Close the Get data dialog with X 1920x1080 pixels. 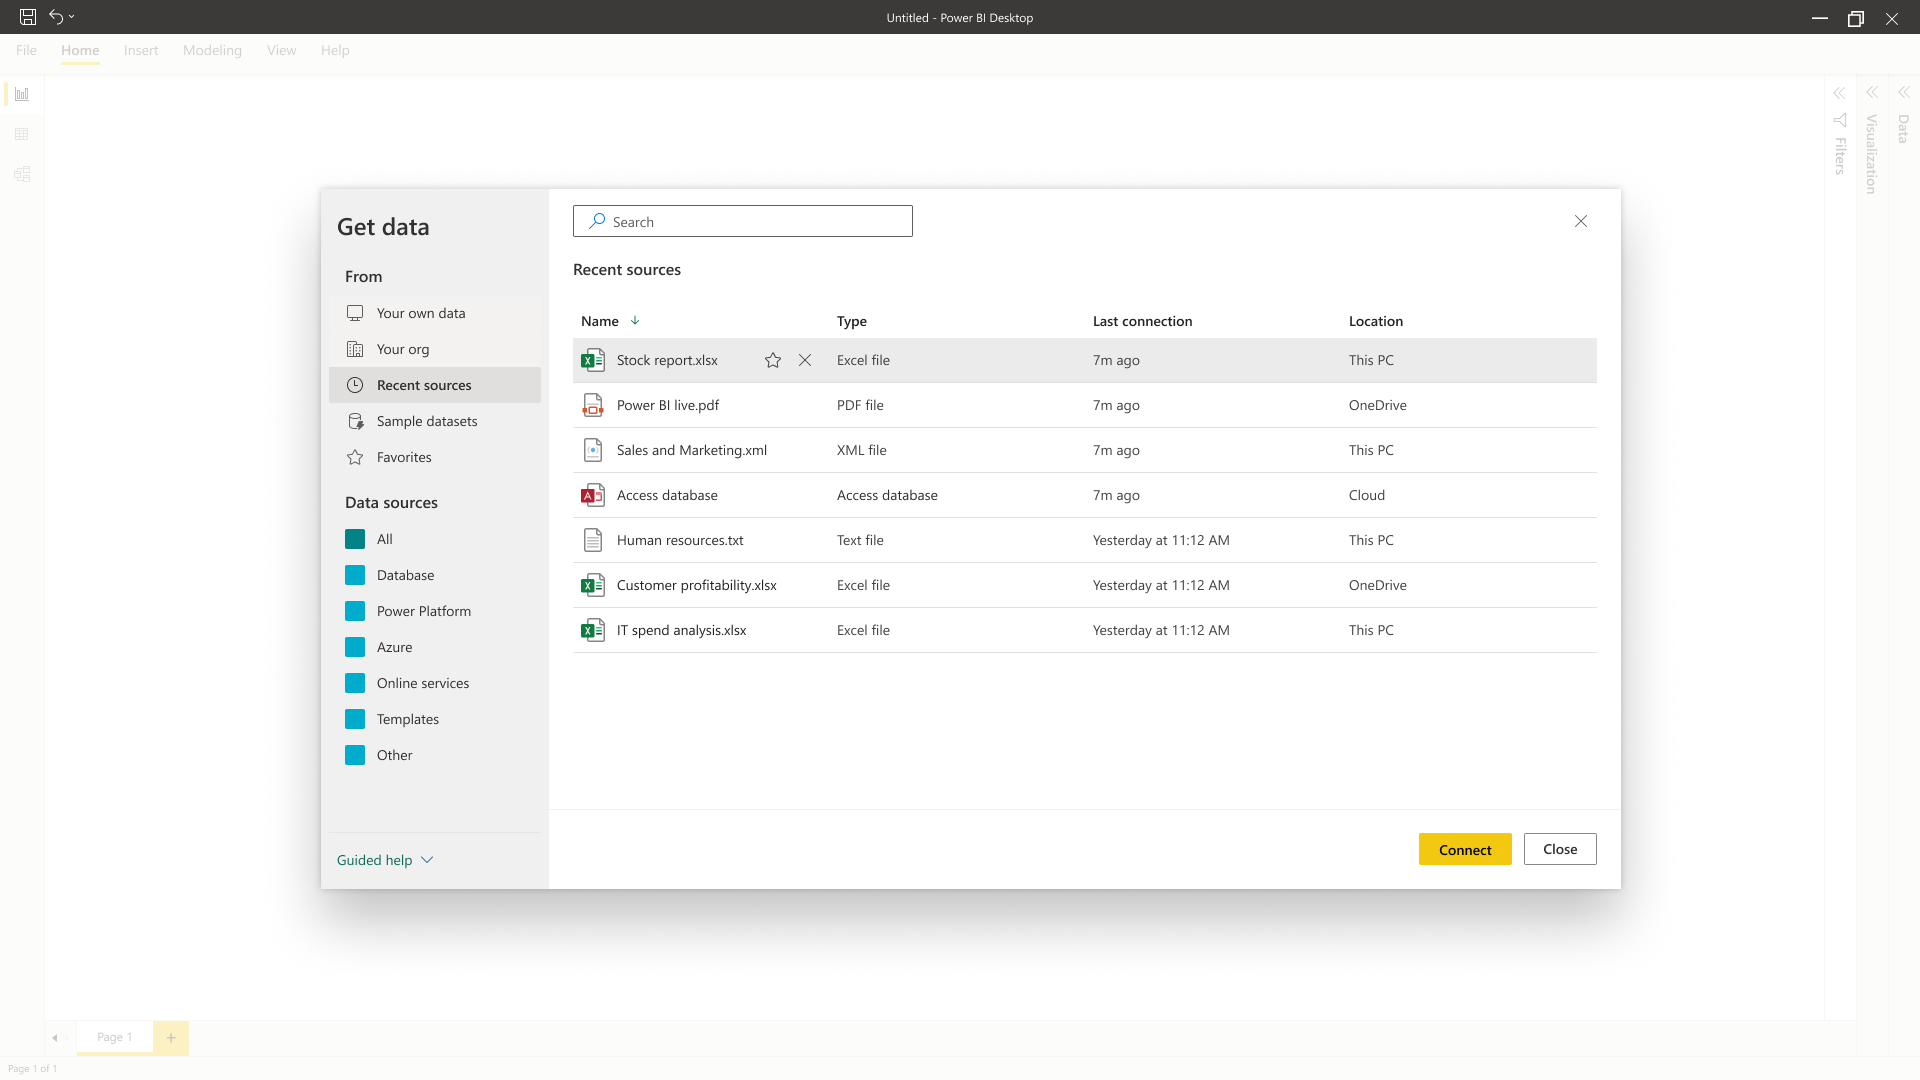1581,221
